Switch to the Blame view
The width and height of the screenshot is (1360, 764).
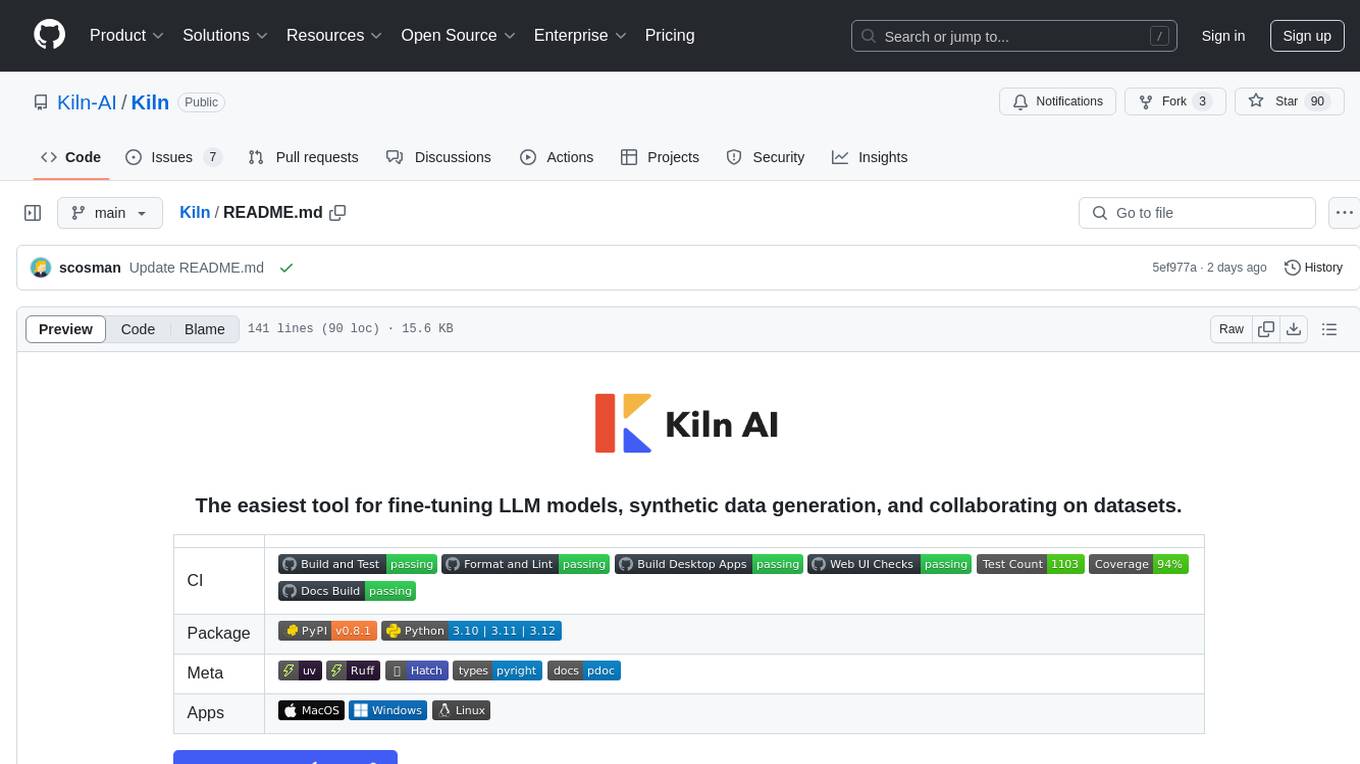point(205,329)
